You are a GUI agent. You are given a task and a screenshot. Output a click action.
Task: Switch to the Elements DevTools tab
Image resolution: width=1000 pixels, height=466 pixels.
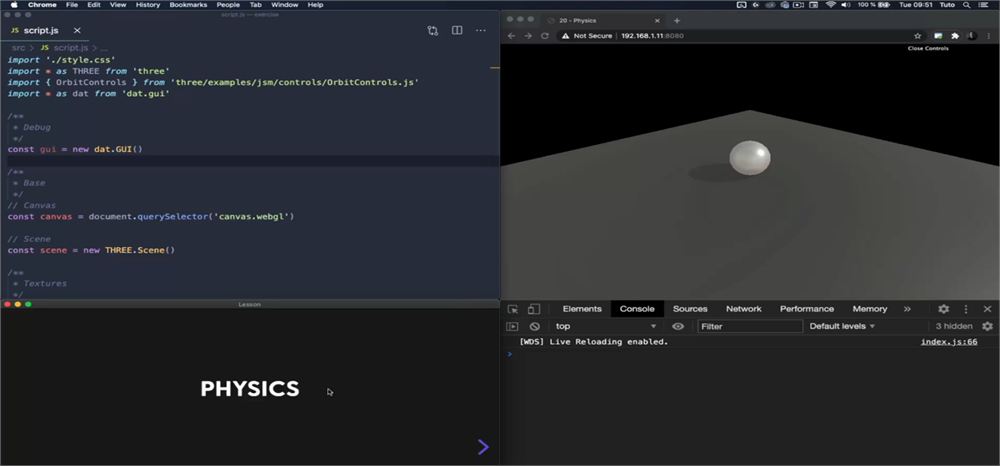(582, 309)
